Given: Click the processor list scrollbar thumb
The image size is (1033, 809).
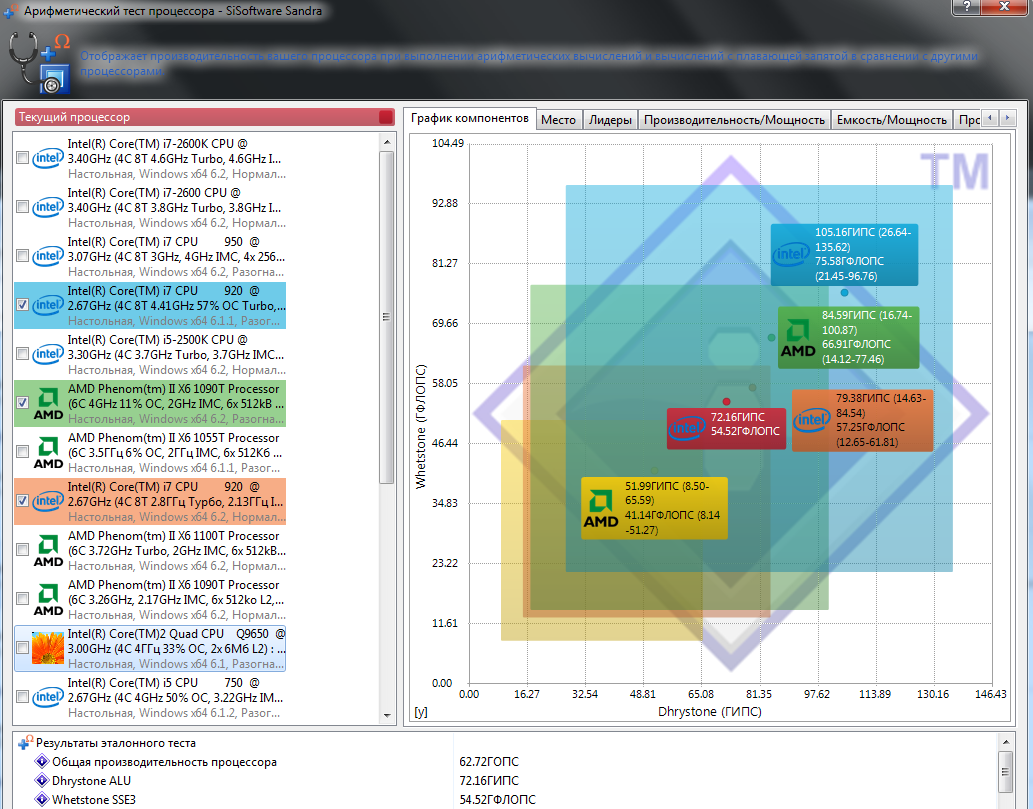Looking at the screenshot, I should coord(387,318).
